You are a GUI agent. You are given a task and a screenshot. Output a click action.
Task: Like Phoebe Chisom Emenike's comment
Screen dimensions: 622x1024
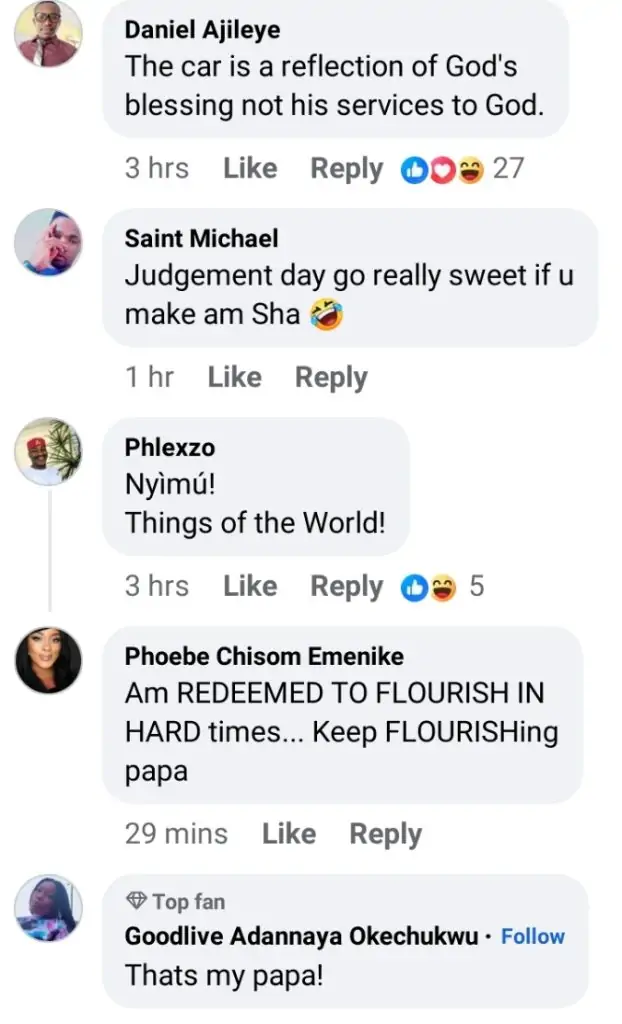[289, 834]
